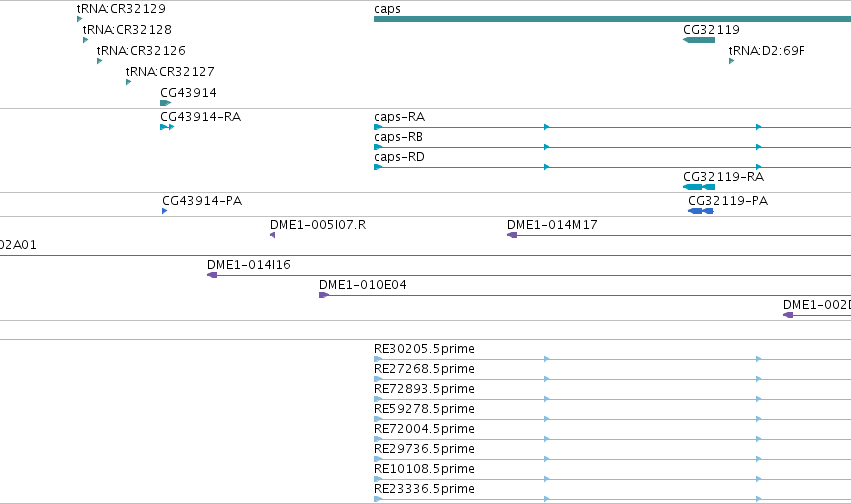Screen dimensions: 851x504
Task: Select the CG43914-PA arrow glyph
Action: [x=164, y=211]
